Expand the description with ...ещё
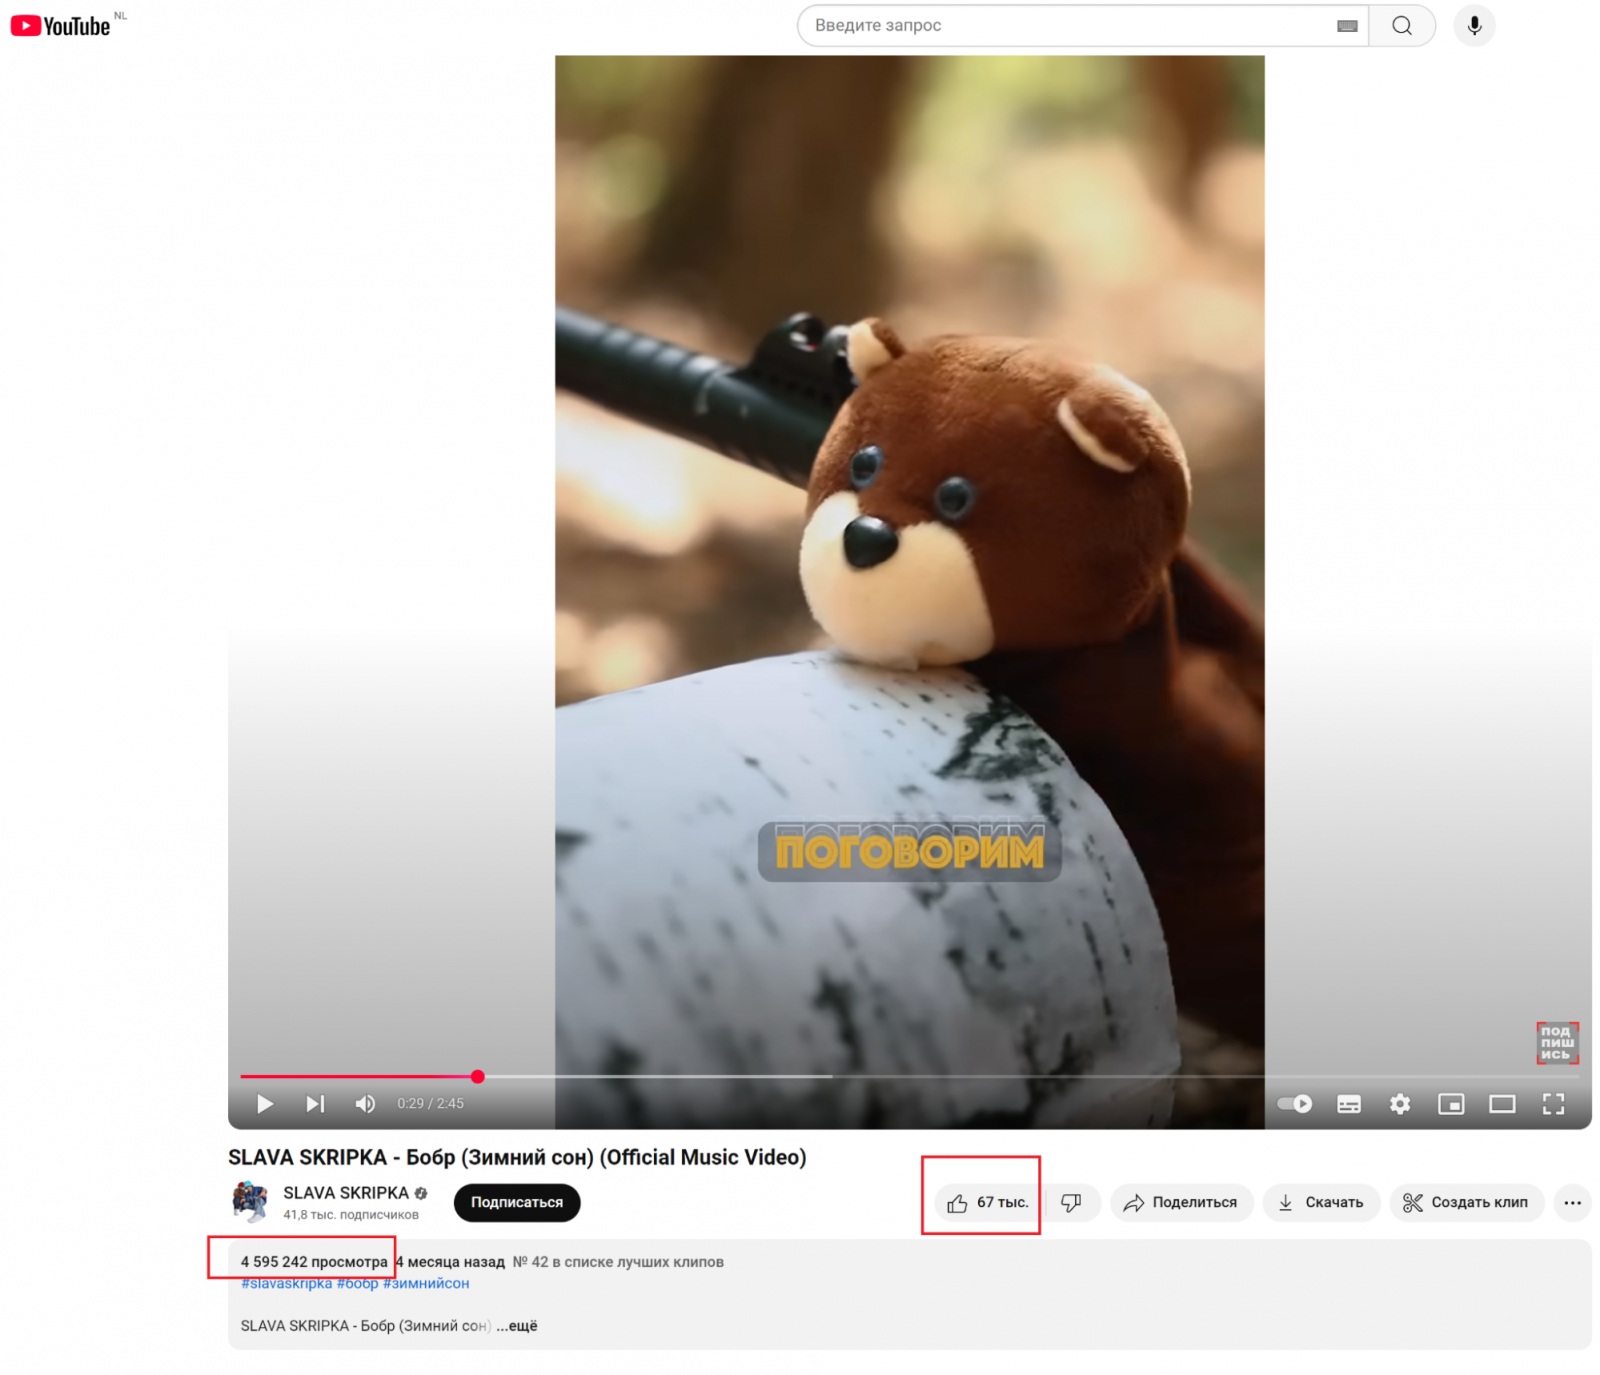 (x=517, y=1325)
